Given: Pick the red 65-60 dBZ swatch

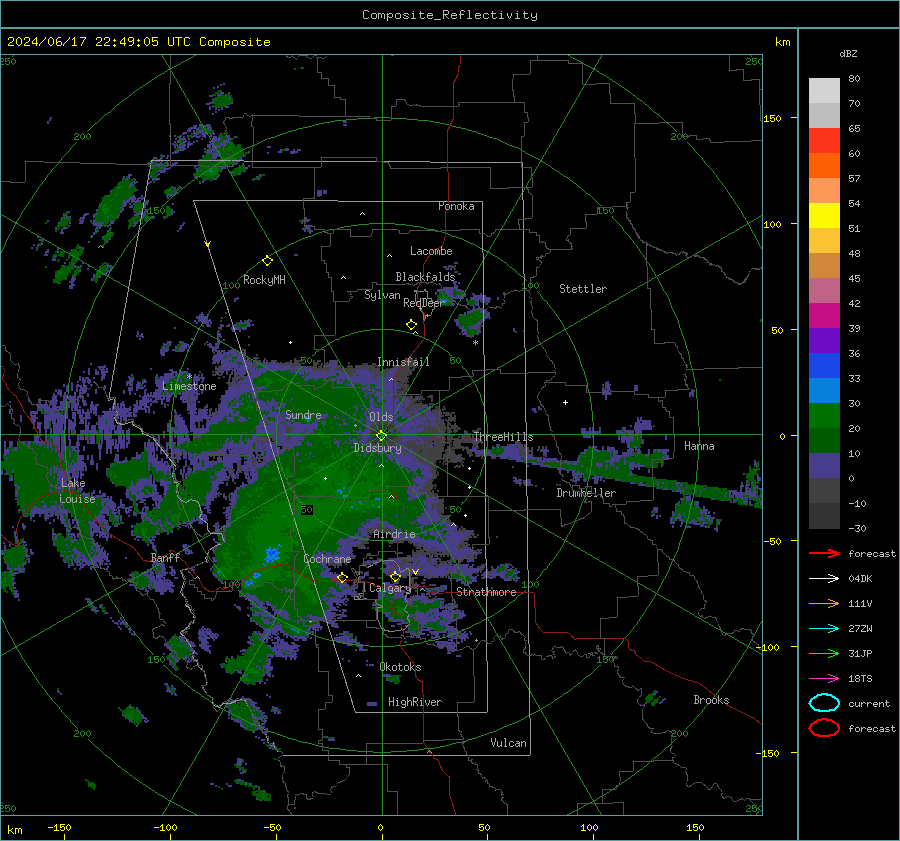Looking at the screenshot, I should click(824, 141).
